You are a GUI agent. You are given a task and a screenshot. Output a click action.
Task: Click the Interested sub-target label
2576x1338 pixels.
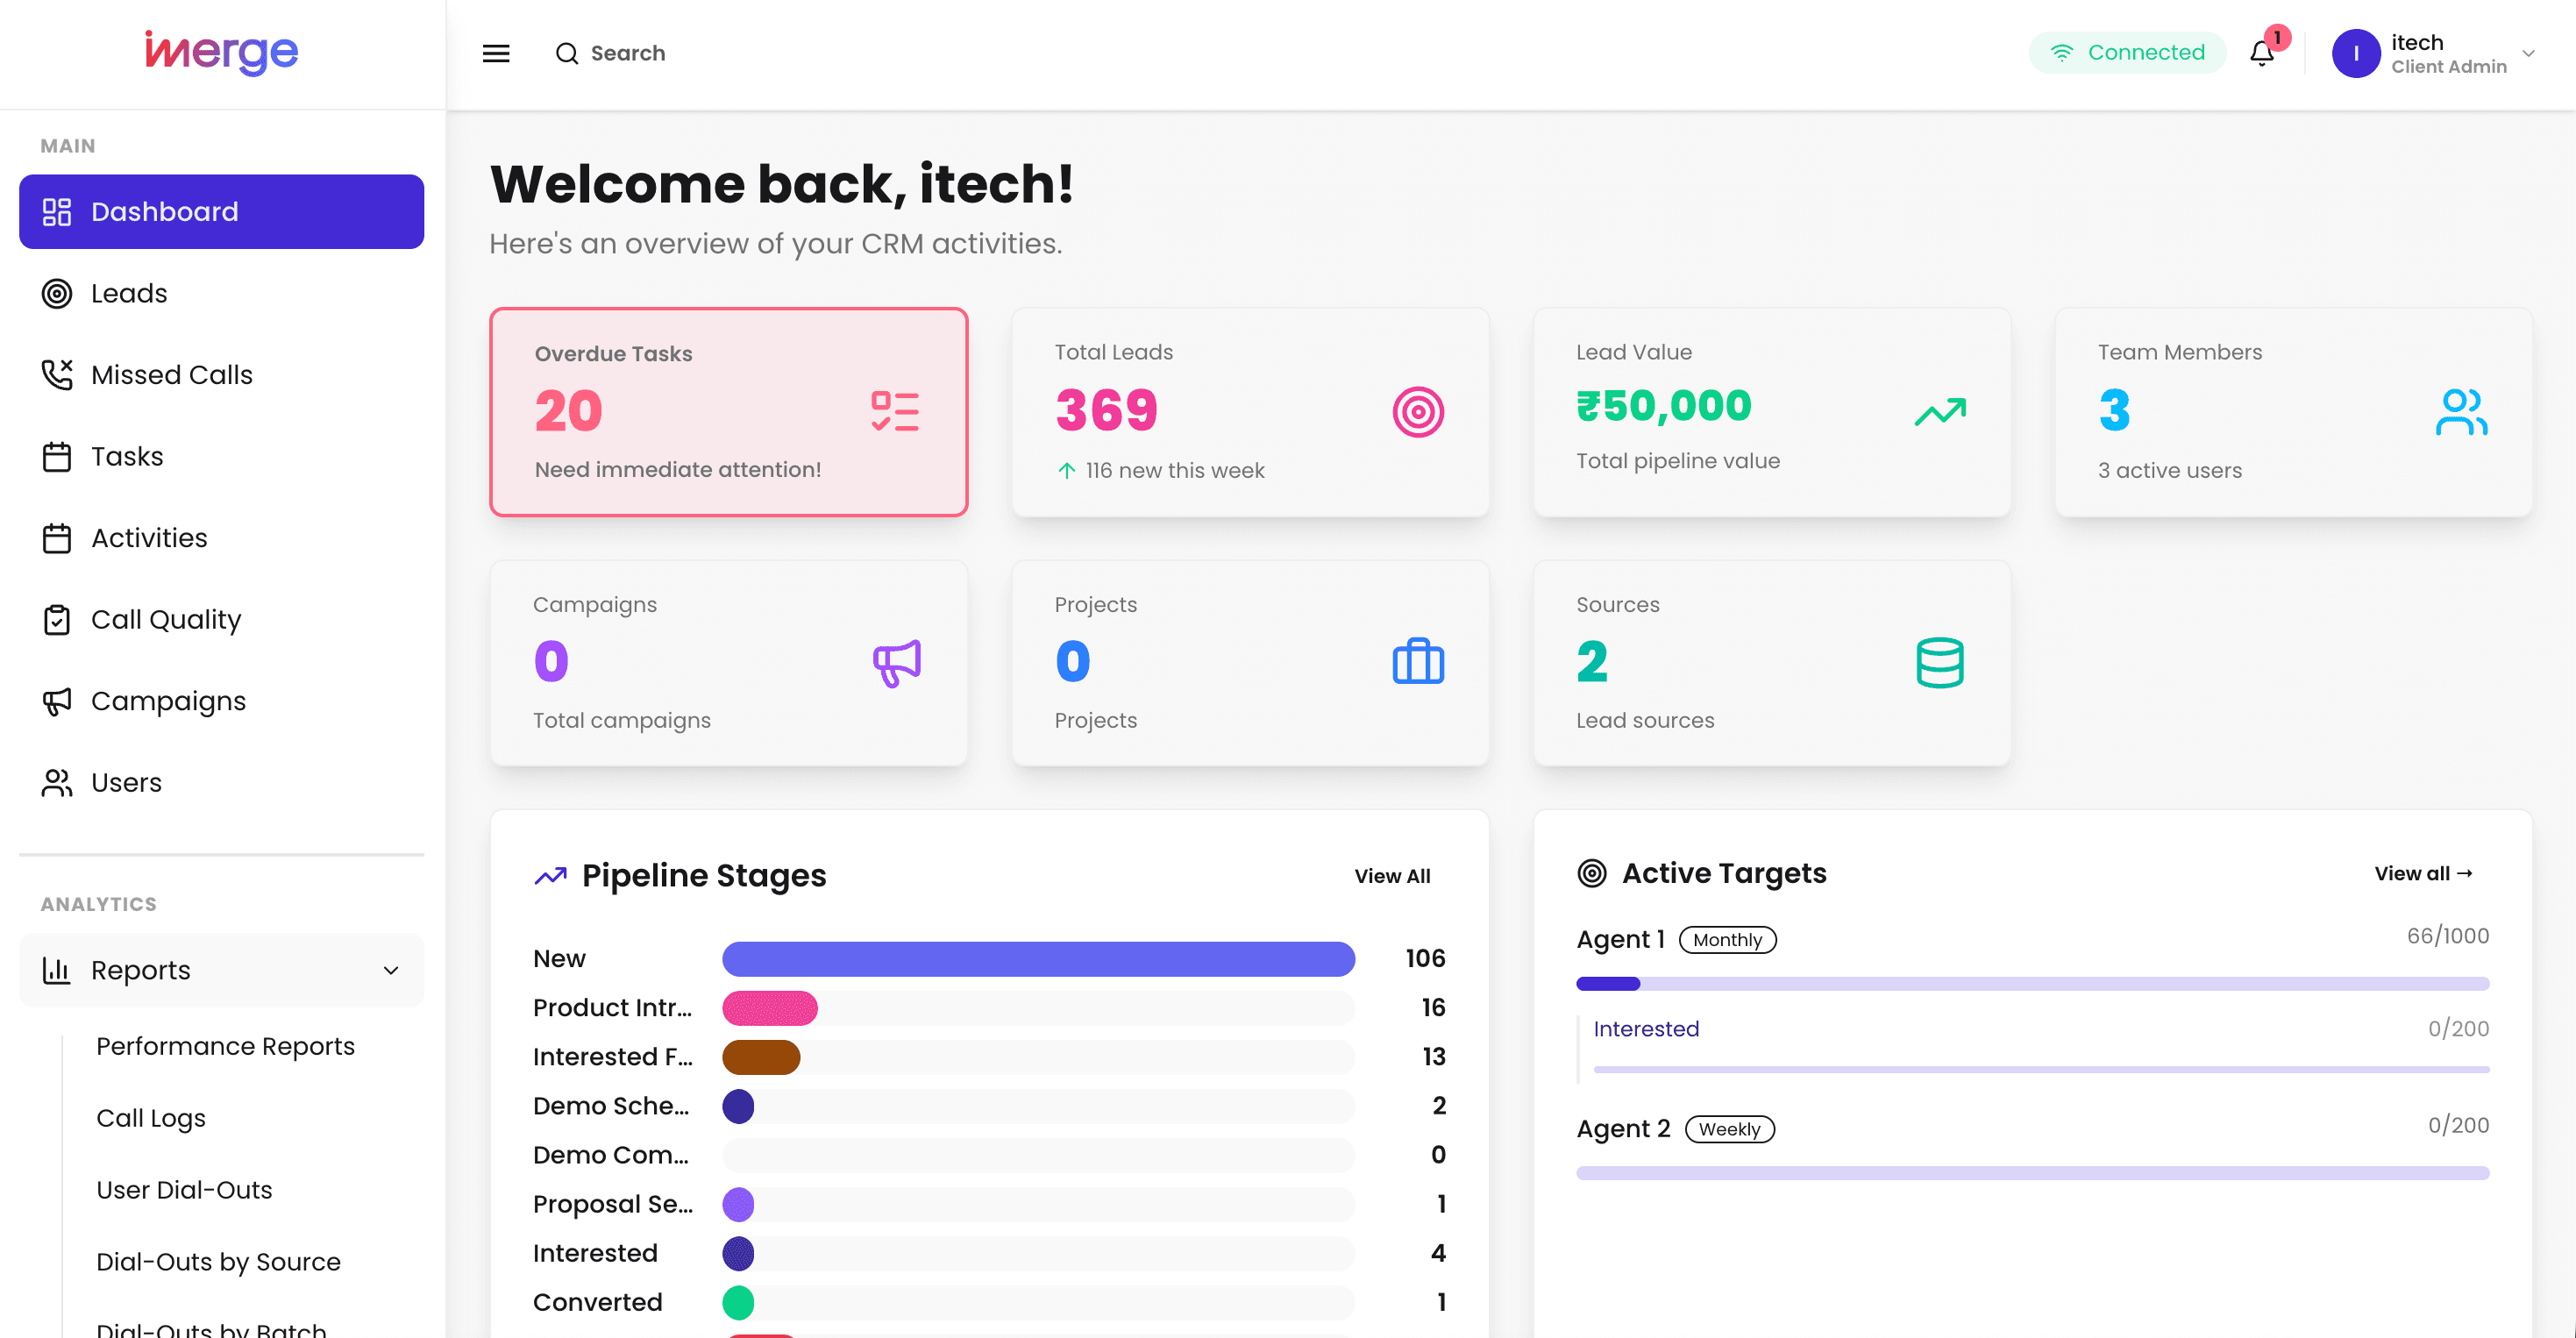1646,1029
